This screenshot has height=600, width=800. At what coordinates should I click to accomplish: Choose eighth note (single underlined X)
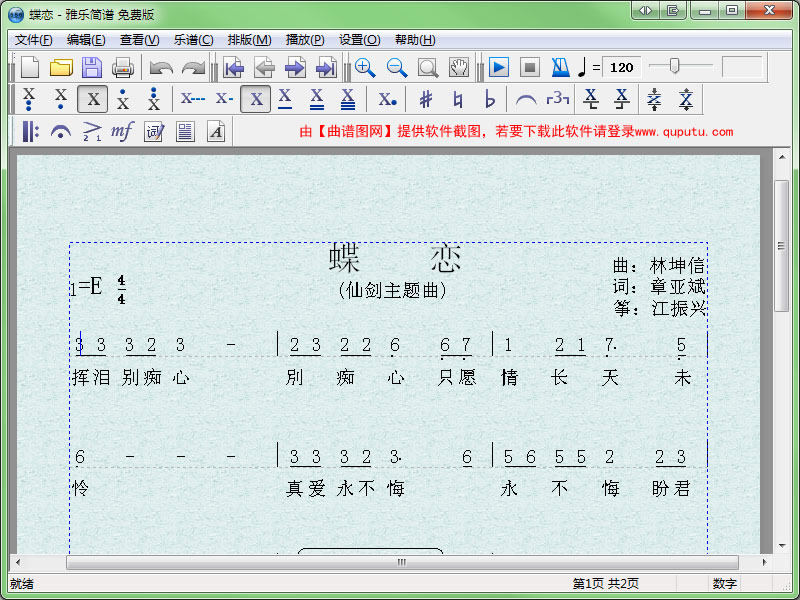point(285,99)
